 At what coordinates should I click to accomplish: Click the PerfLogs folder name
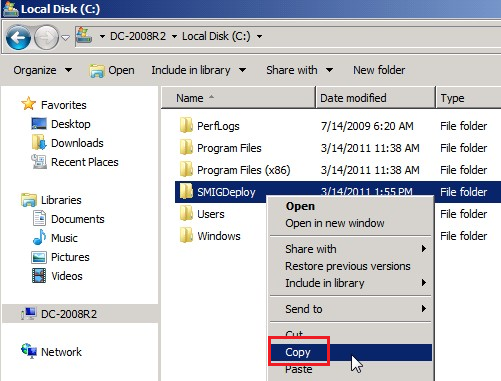(218, 126)
